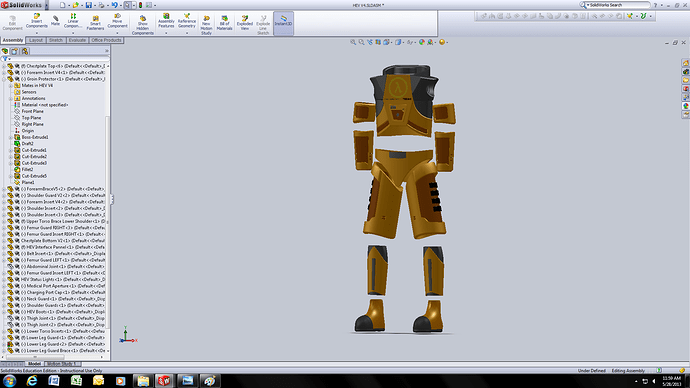Click the Zoom to Fit icon
This screenshot has height=388, width=690.
tap(352, 42)
